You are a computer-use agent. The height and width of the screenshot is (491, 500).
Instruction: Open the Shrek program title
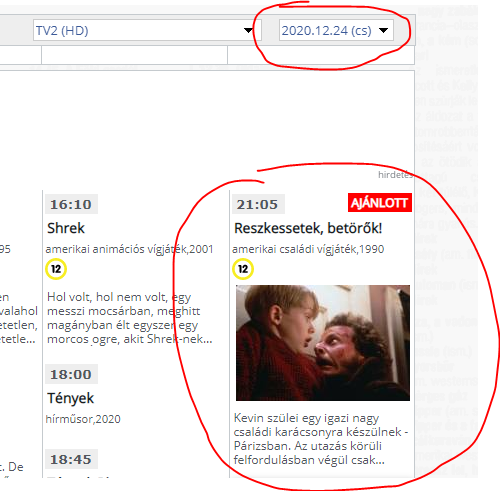tap(66, 228)
